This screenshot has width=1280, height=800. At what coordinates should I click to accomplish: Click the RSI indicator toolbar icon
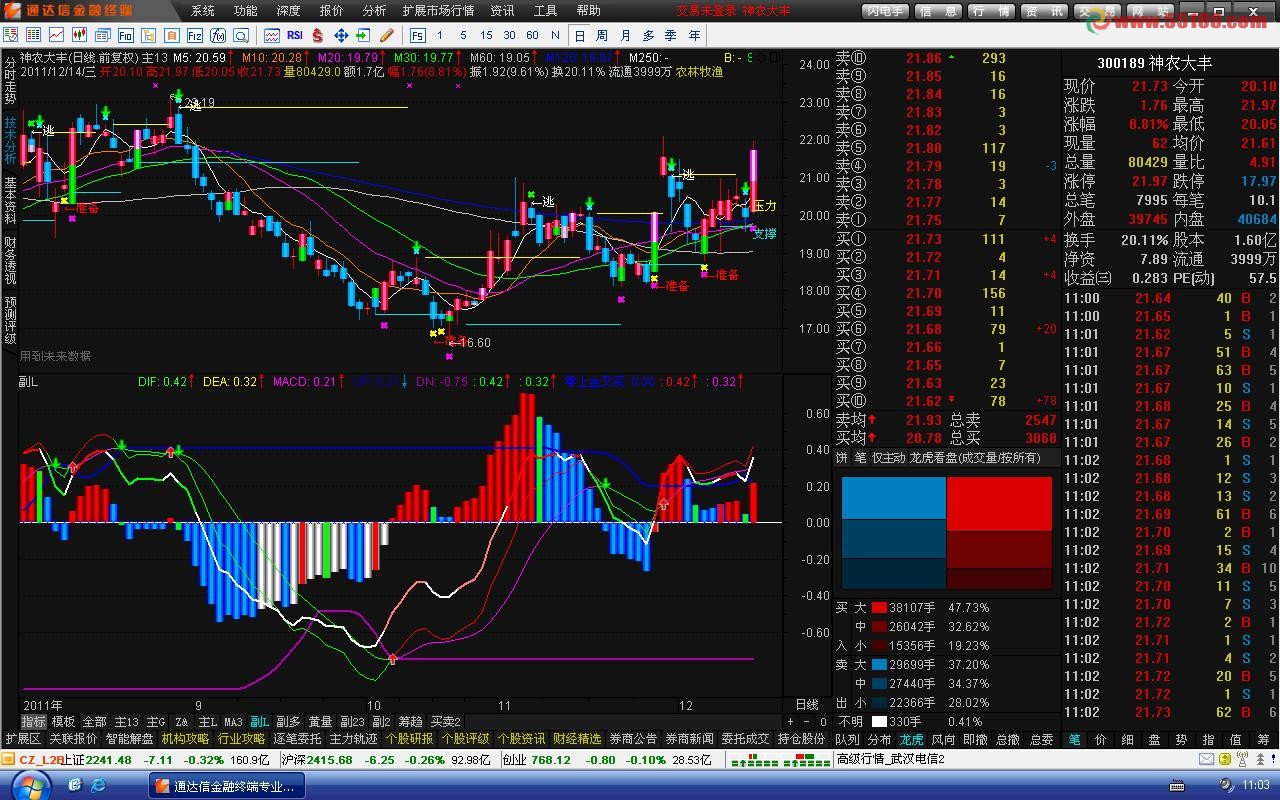(x=295, y=35)
